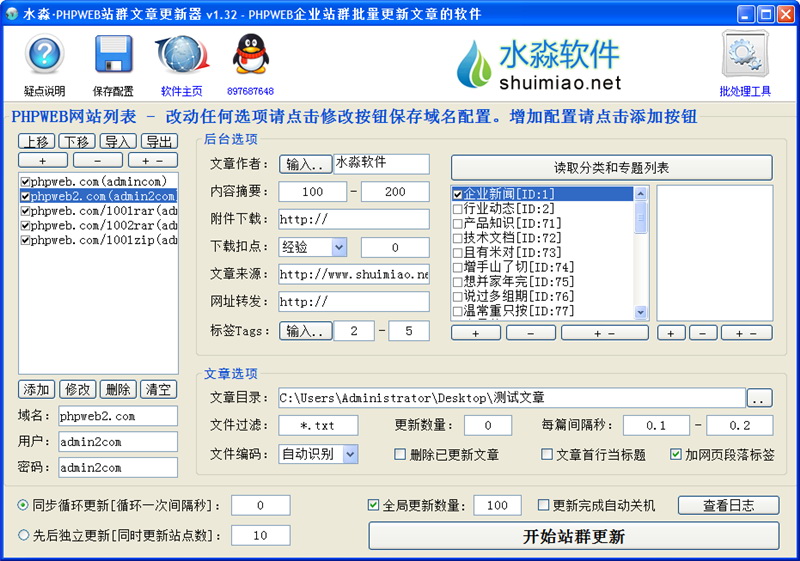Click the 文章作者 输入.. button
The height and width of the screenshot is (561, 800).
click(305, 164)
